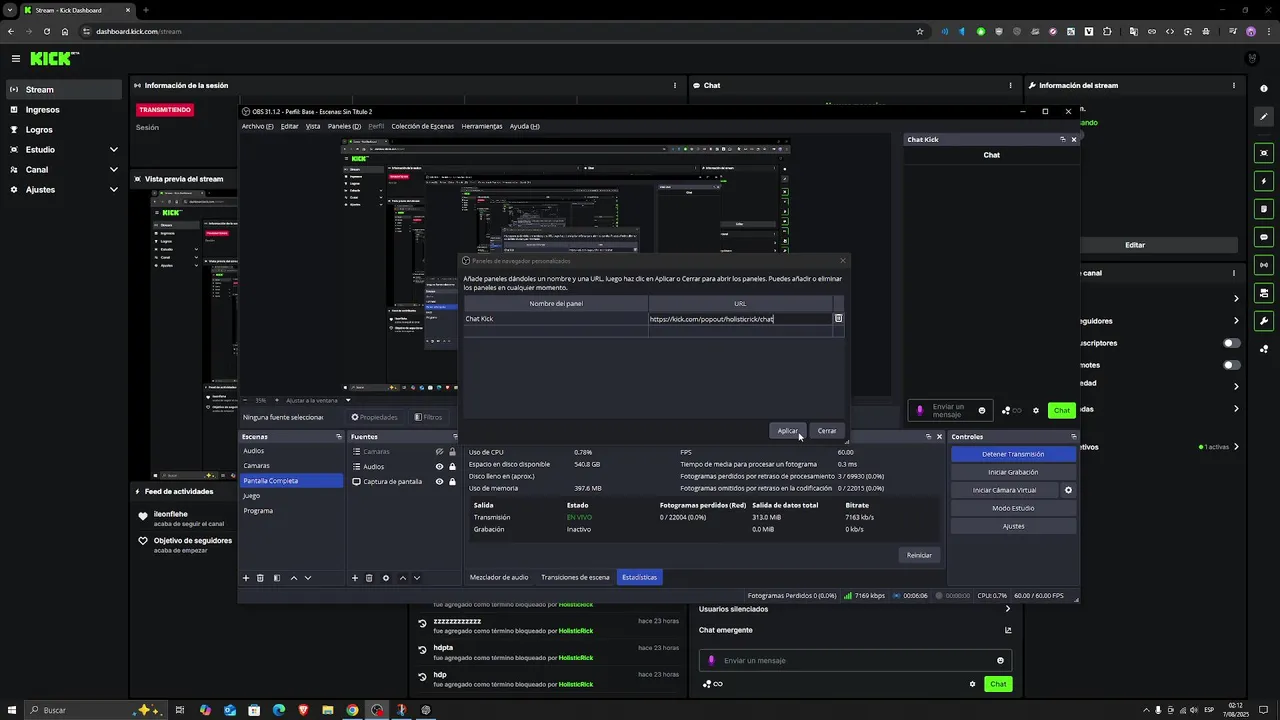Viewport: 1280px width, 720px height.
Task: Switch to Mezclador de audio tab
Action: pyautogui.click(x=499, y=577)
